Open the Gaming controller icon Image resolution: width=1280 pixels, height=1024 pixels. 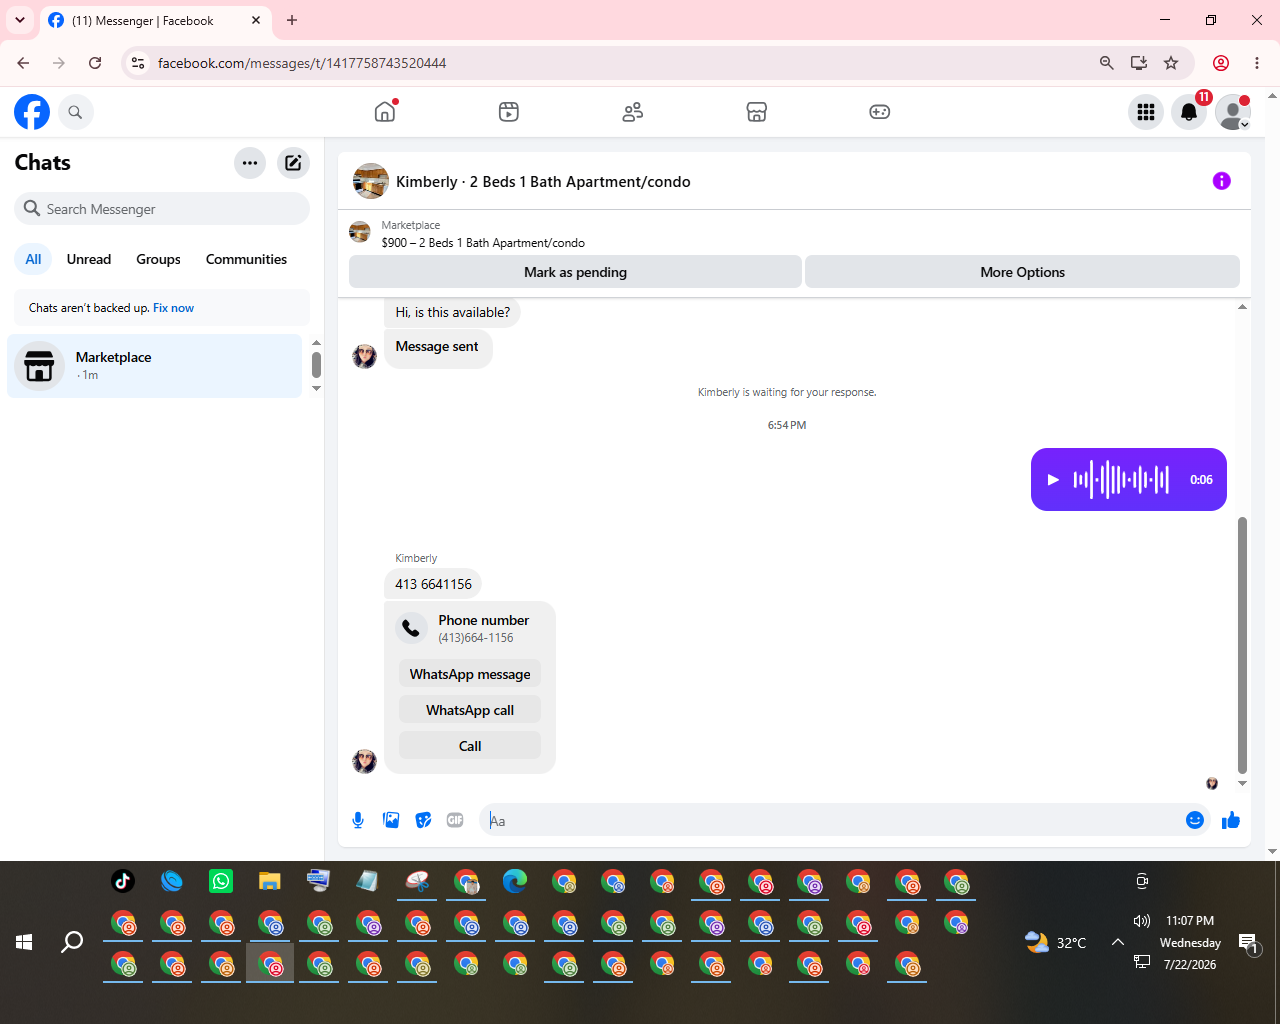pyautogui.click(x=880, y=112)
